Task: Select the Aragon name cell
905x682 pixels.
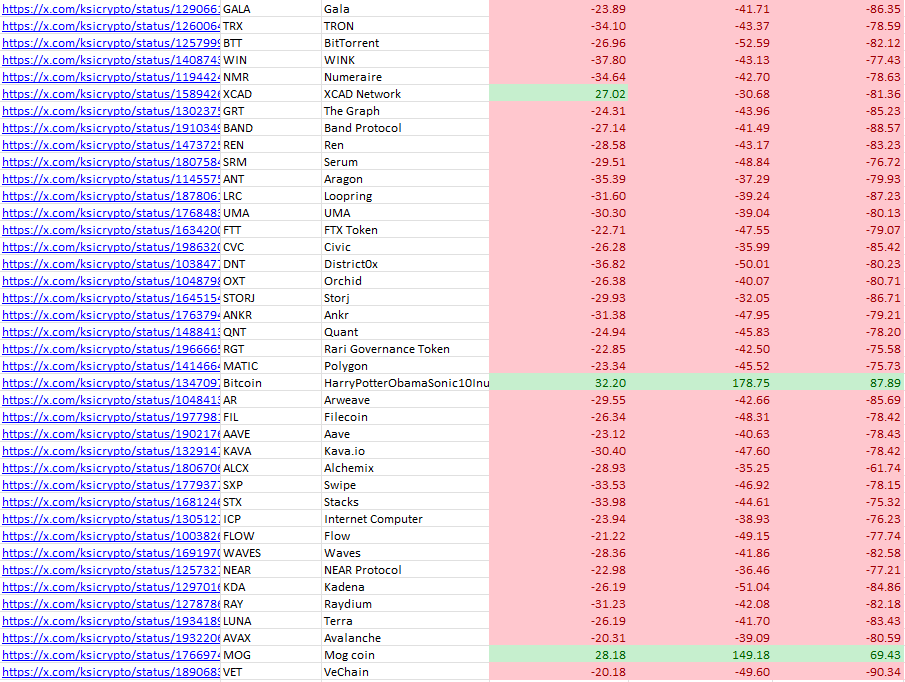Action: (405, 179)
